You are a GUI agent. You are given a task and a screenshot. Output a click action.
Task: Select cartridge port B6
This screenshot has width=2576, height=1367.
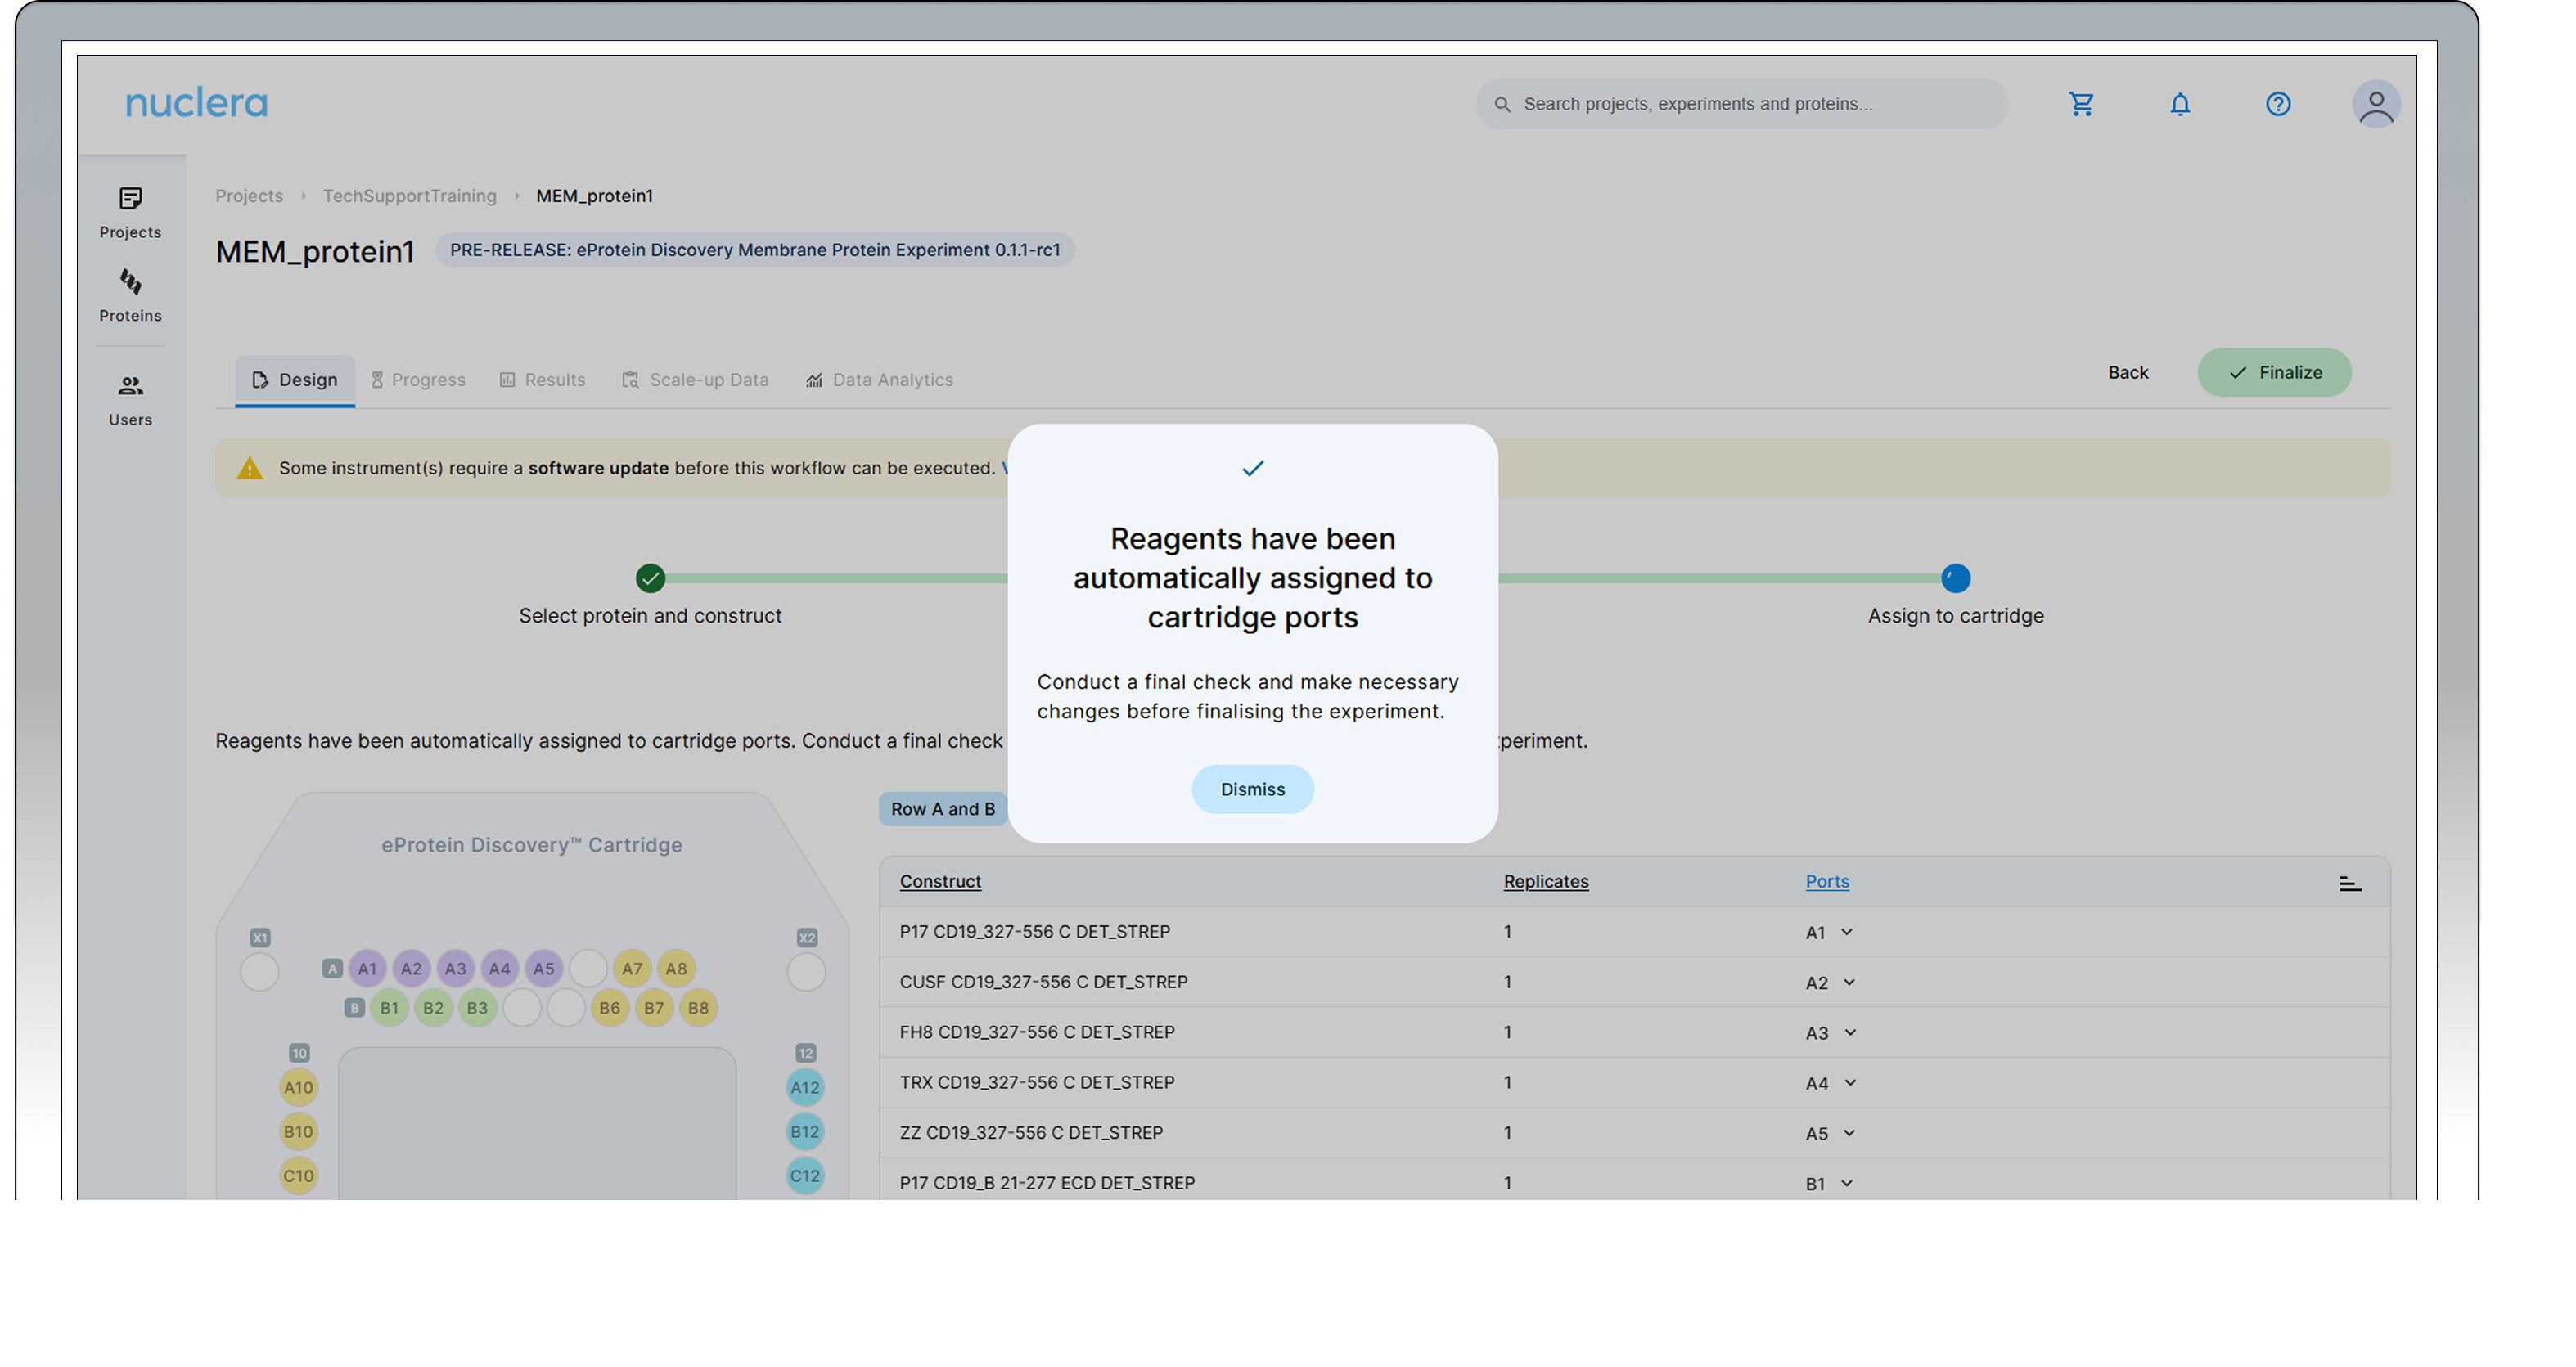609,1008
